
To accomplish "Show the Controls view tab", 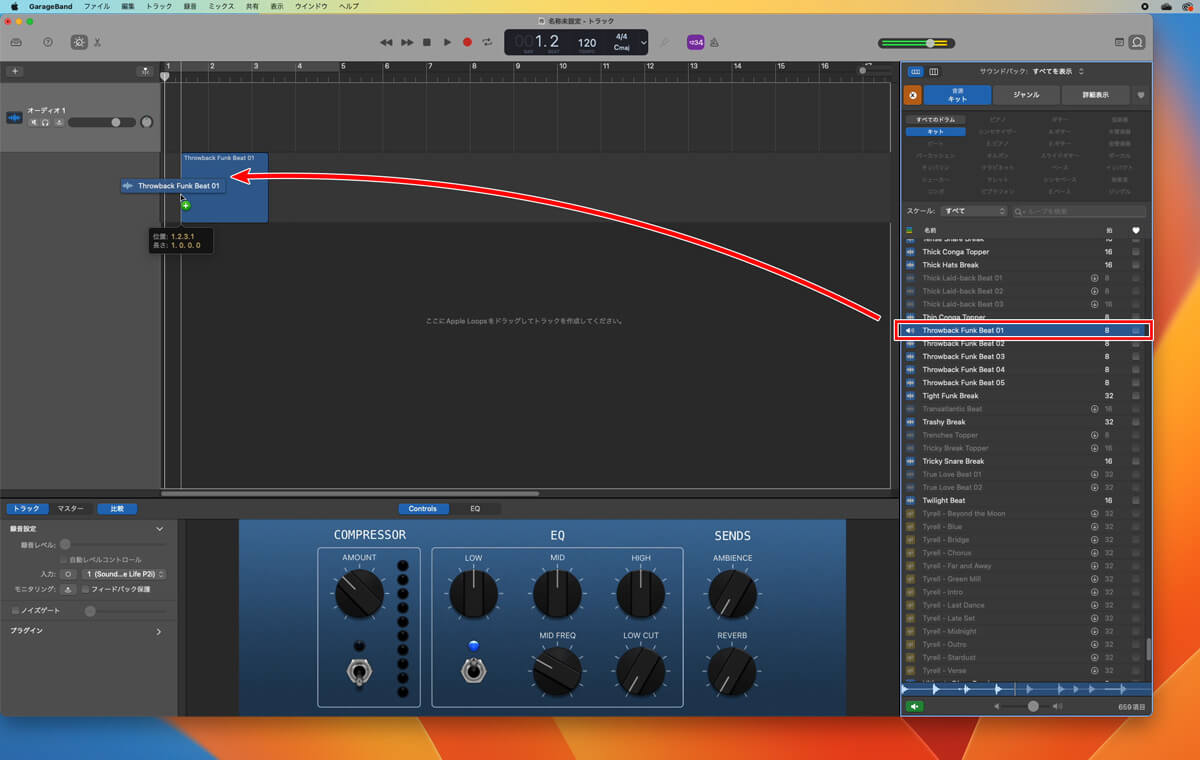I will pyautogui.click(x=423, y=508).
